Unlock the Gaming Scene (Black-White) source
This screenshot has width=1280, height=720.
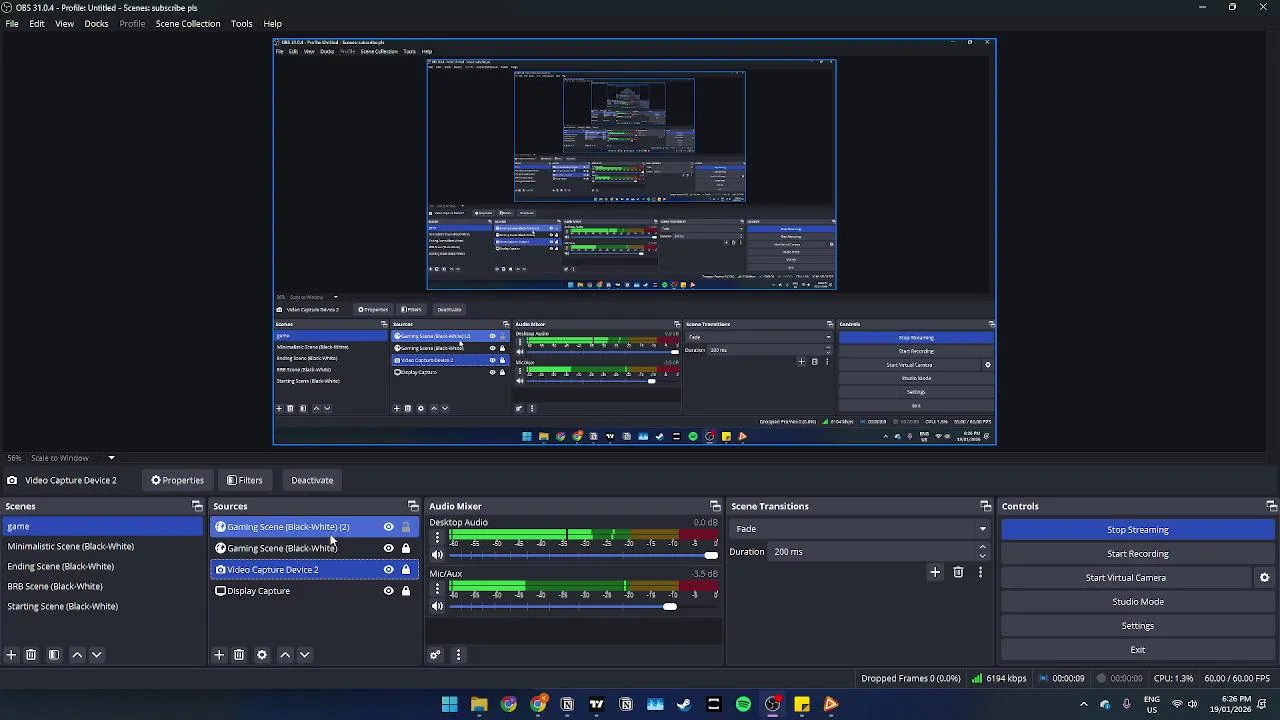(406, 548)
